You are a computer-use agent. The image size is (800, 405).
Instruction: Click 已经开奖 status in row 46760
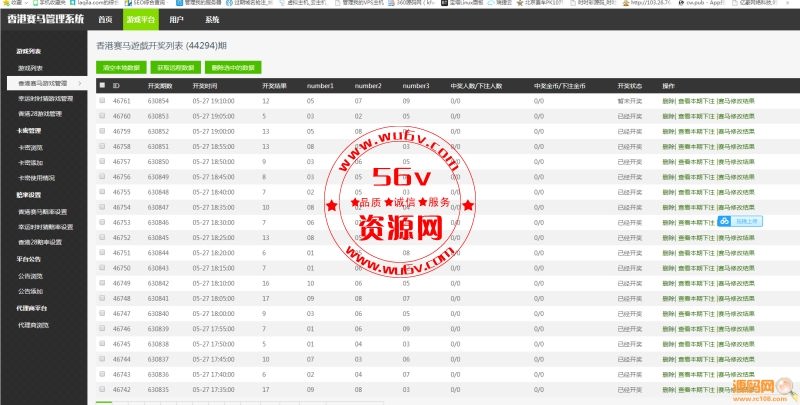(630, 116)
